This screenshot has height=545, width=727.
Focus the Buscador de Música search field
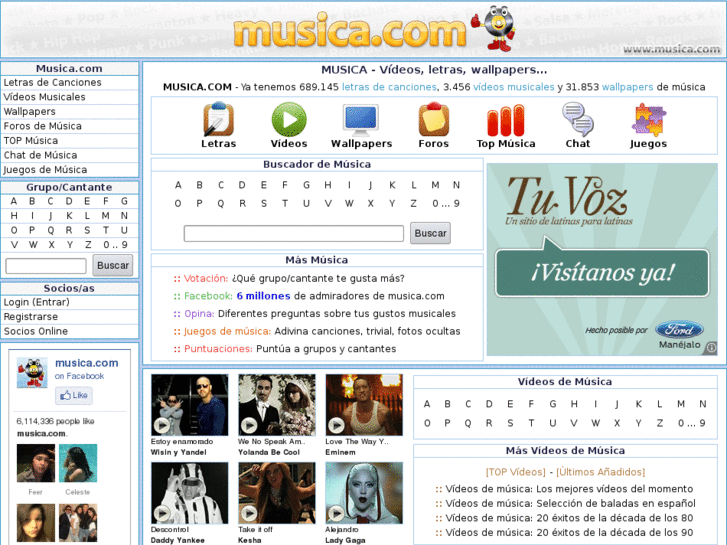click(293, 233)
